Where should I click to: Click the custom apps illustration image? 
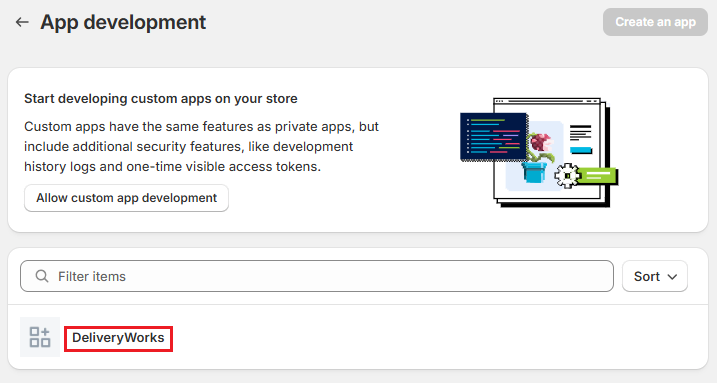point(539,152)
